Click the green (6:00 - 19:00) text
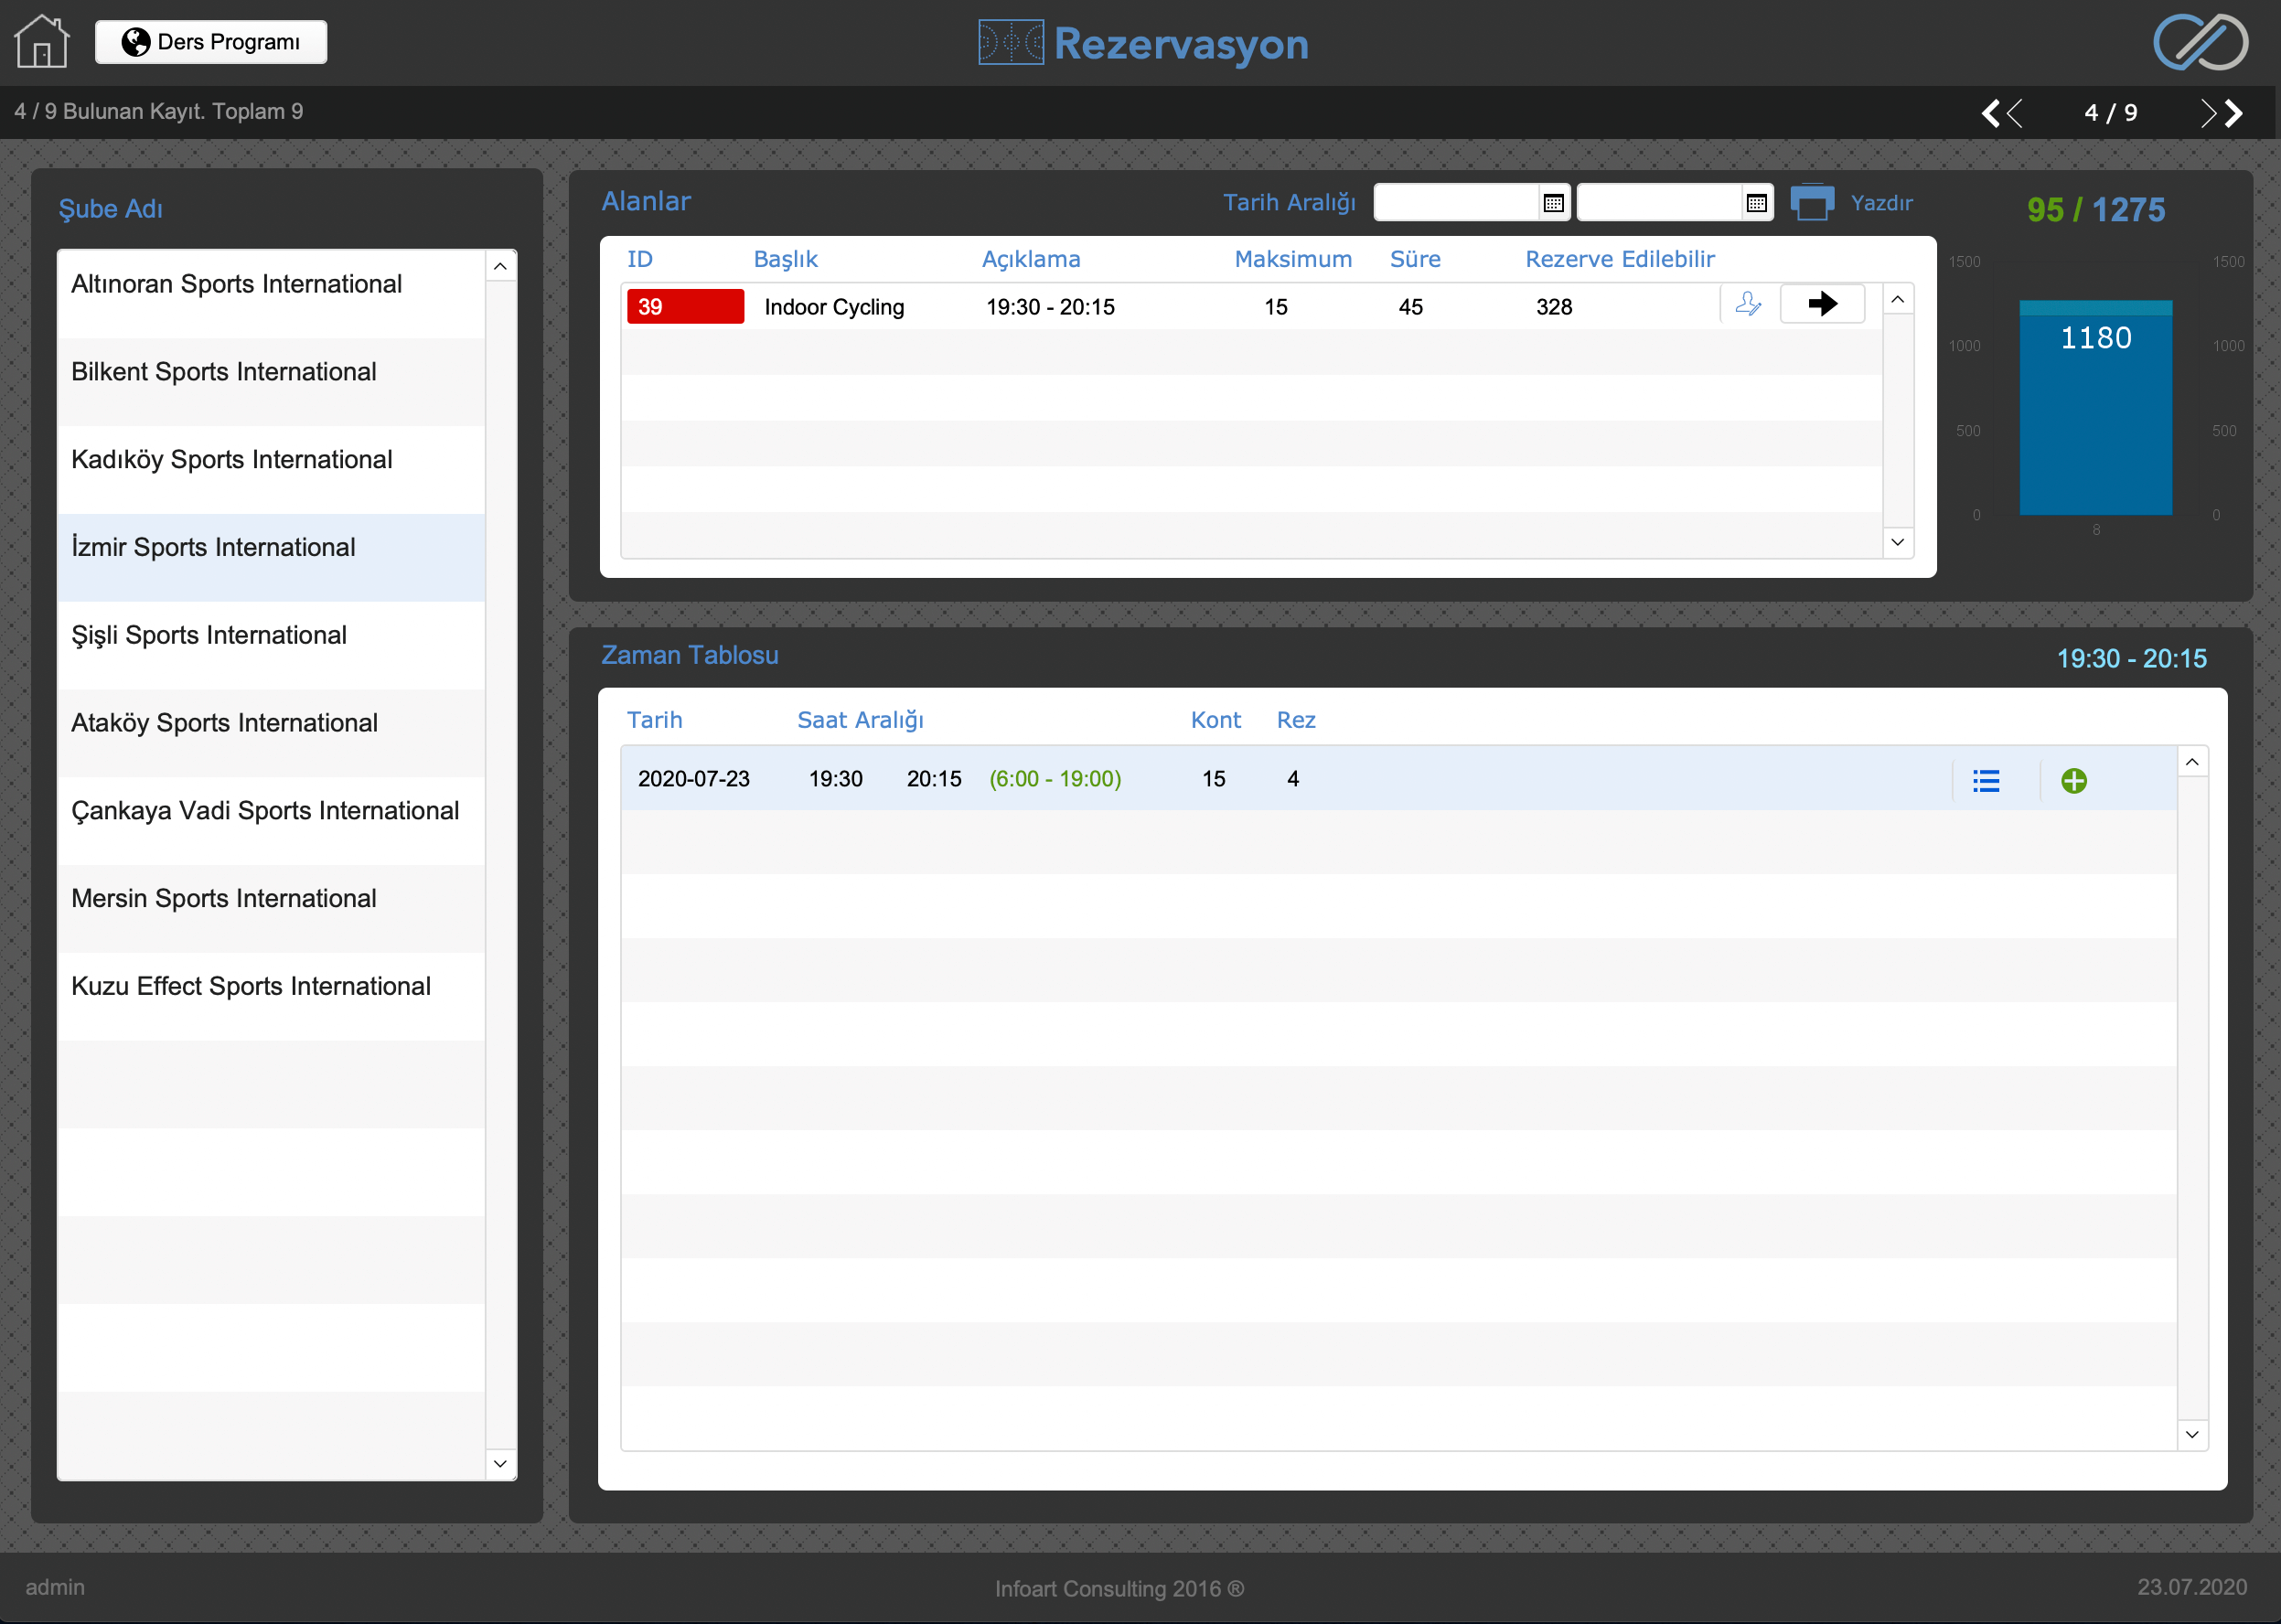 (1055, 779)
